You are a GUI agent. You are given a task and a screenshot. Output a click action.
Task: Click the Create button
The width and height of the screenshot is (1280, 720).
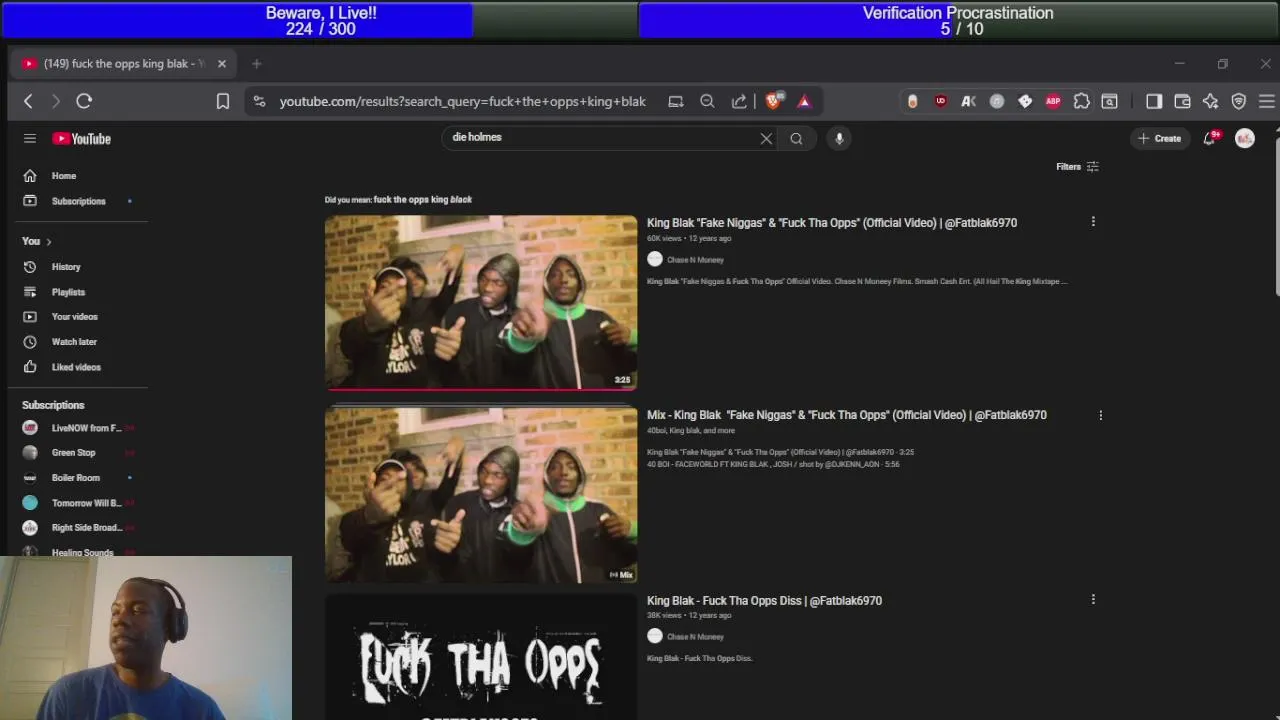pyautogui.click(x=1160, y=139)
